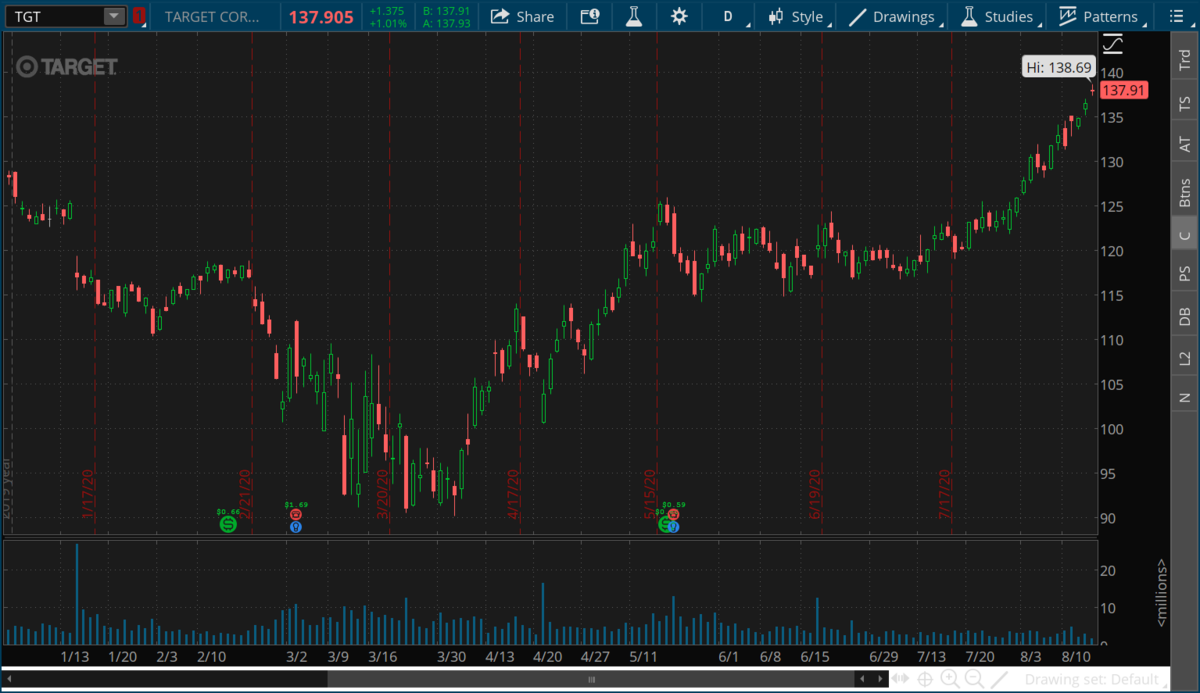Select the crosshair pointer tool

coord(926,679)
